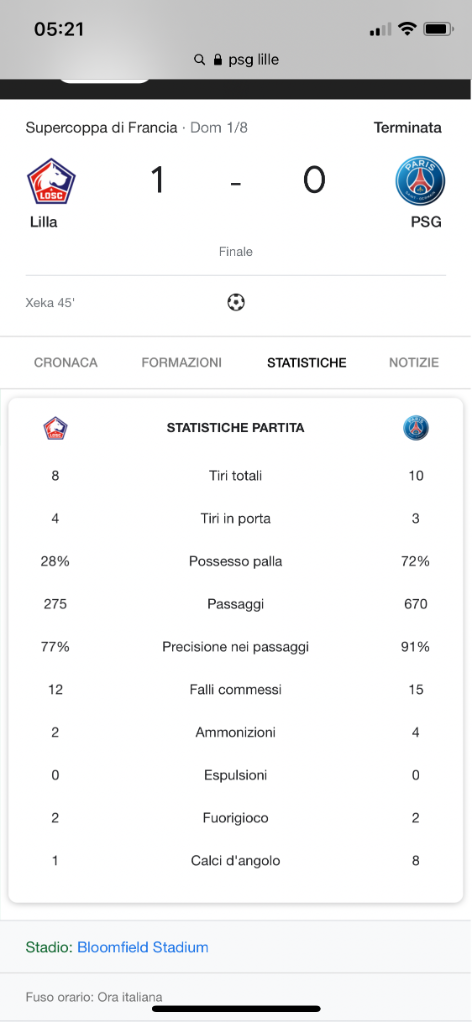The width and height of the screenshot is (472, 1022).
Task: Tap the small LOSC logo in the statistics card
Action: (x=55, y=428)
